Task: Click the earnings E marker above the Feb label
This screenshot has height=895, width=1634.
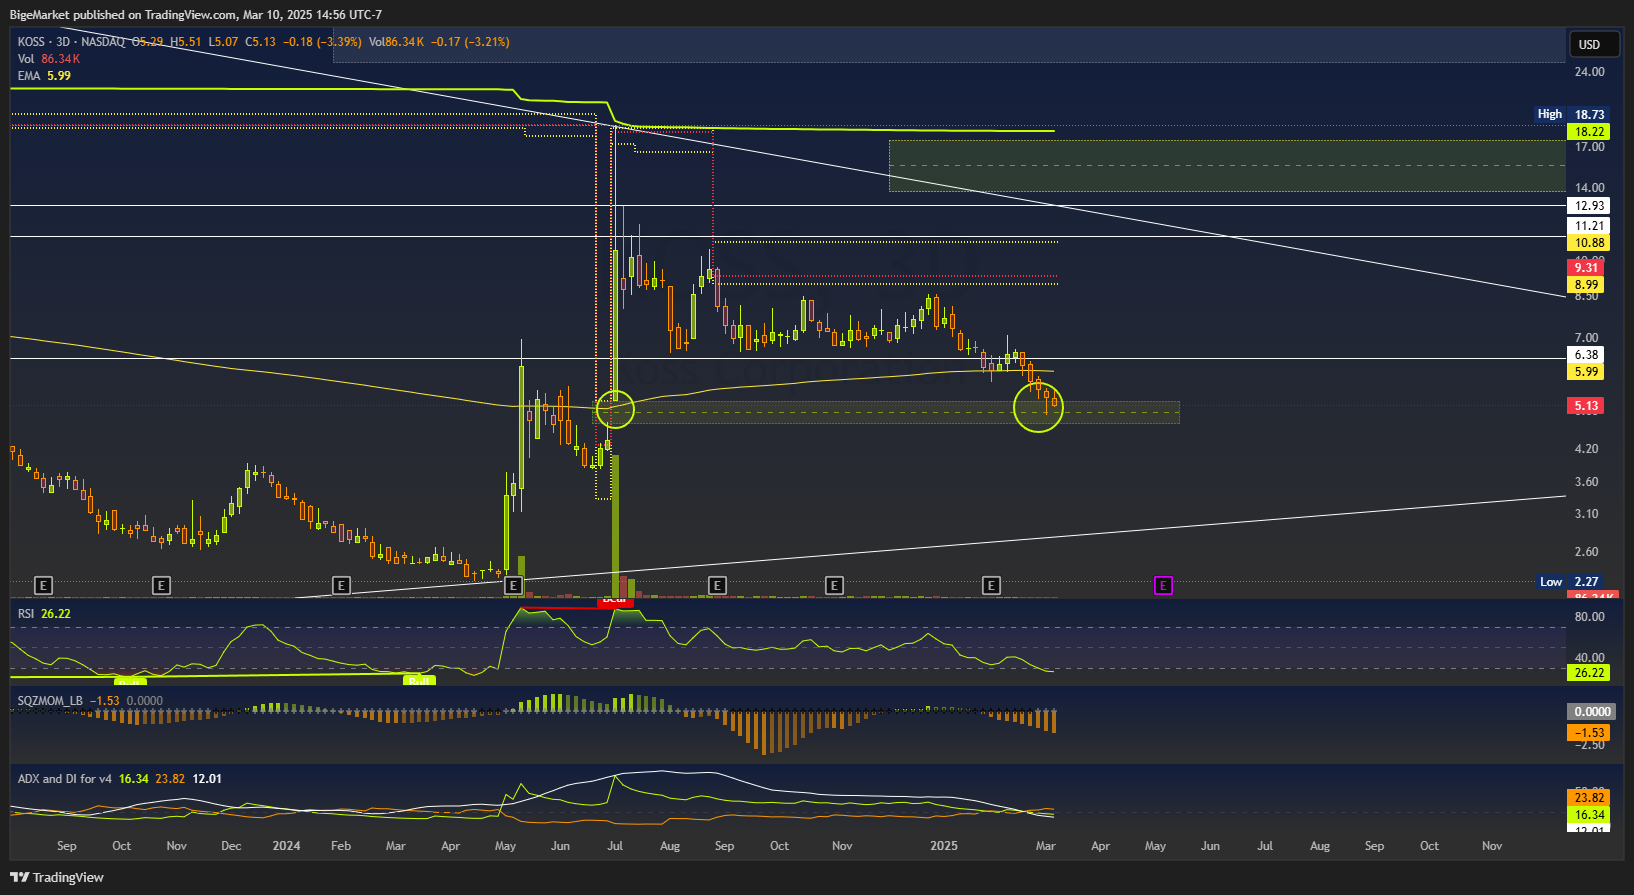Action: pyautogui.click(x=342, y=585)
